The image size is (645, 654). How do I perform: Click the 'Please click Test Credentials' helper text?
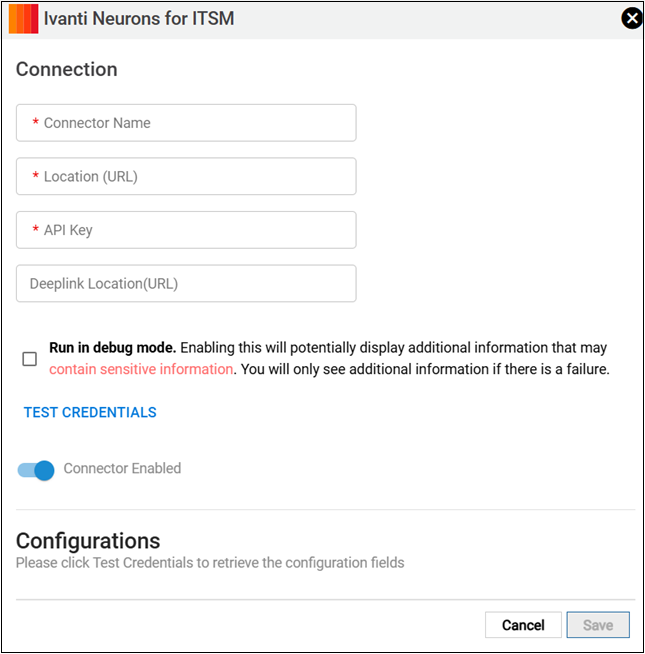tap(210, 563)
